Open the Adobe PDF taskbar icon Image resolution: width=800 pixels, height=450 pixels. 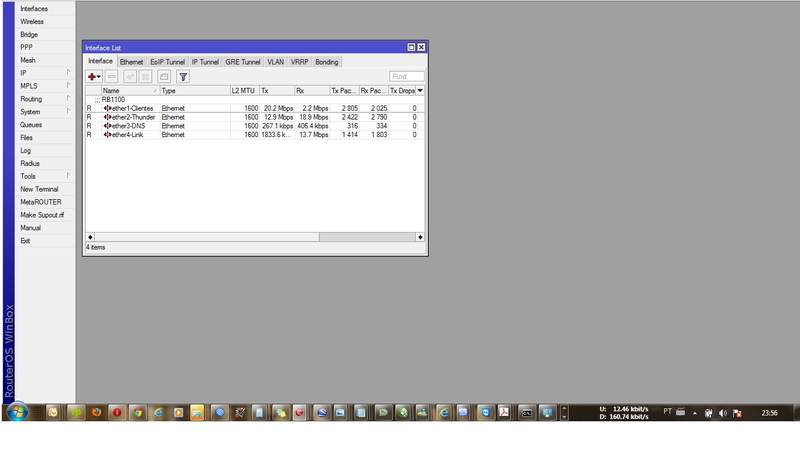tap(504, 412)
